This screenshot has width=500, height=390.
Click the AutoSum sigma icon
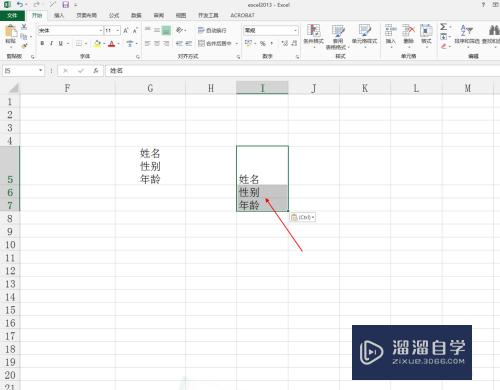point(443,27)
